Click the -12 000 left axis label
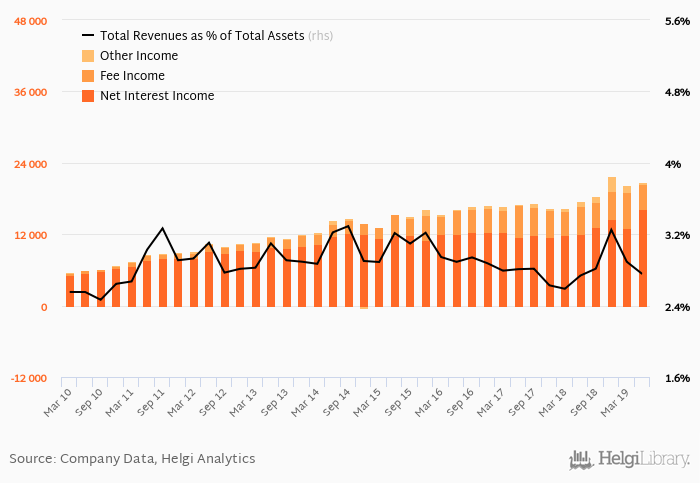This screenshot has height=483, width=700. coord(29,378)
